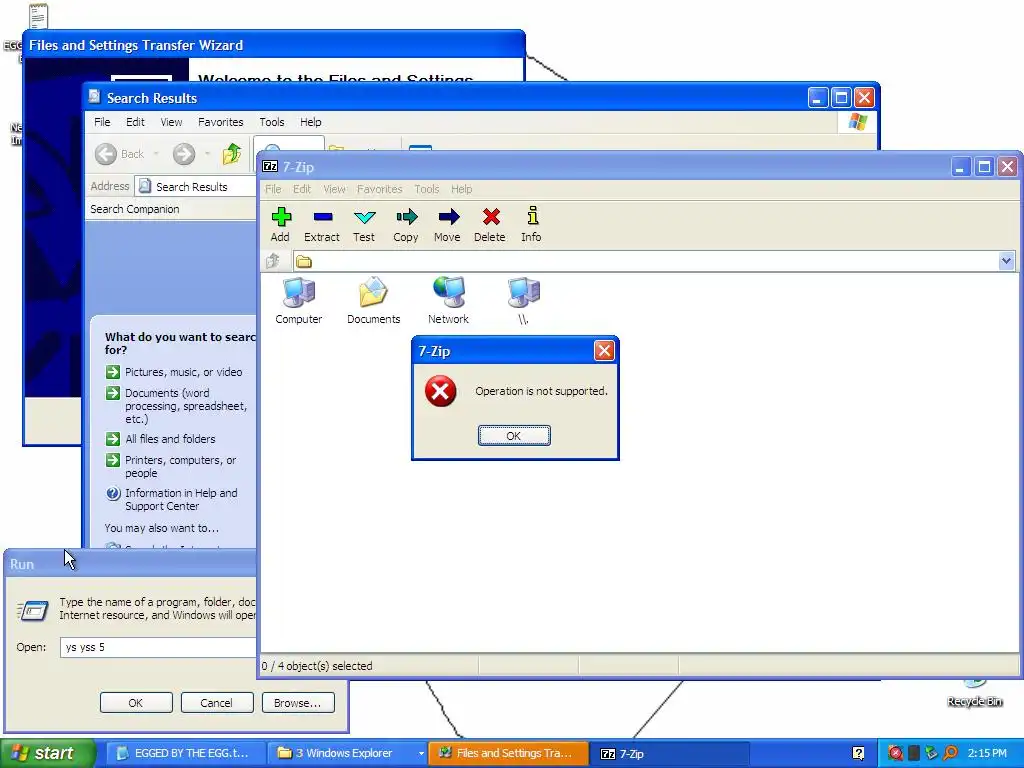This screenshot has height=768, width=1024.
Task: Click Forward arrow in Search Results window
Action: 184,154
